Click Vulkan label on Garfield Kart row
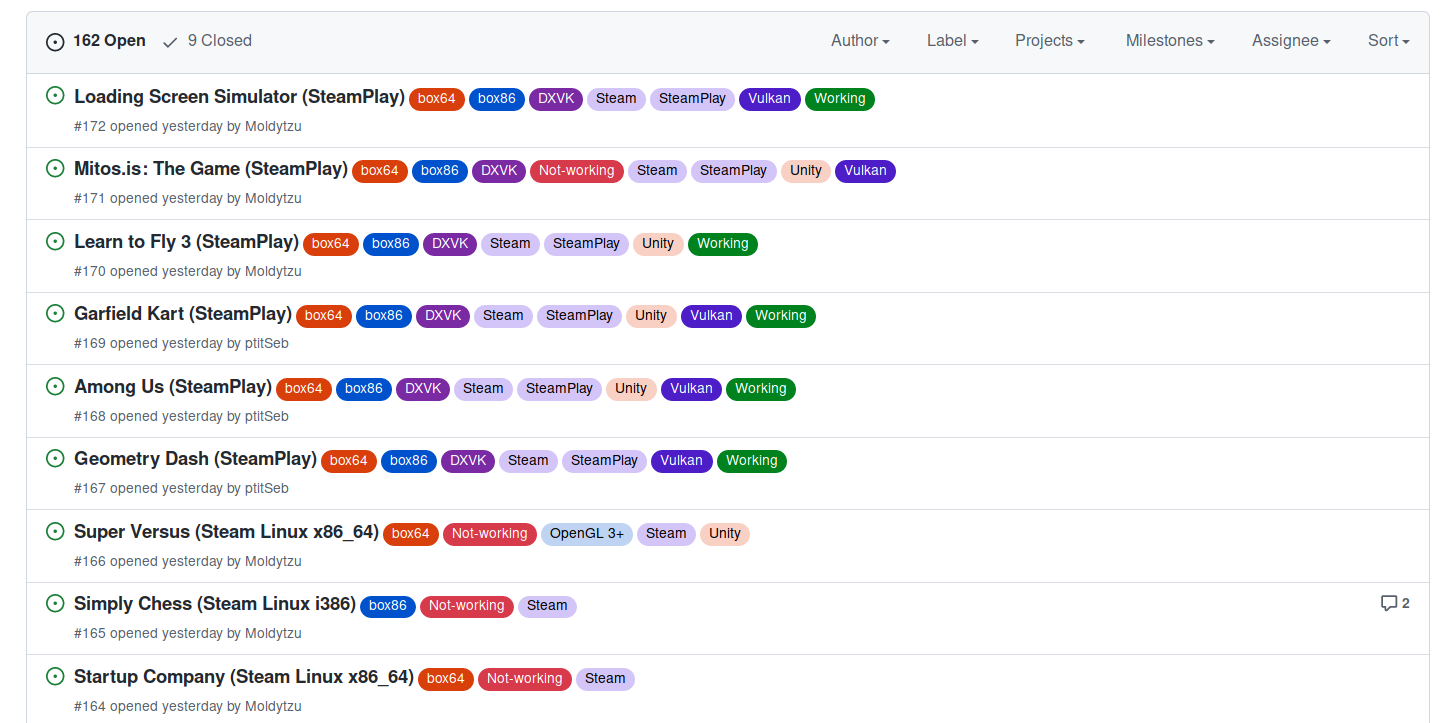This screenshot has width=1450, height=723. 712,316
